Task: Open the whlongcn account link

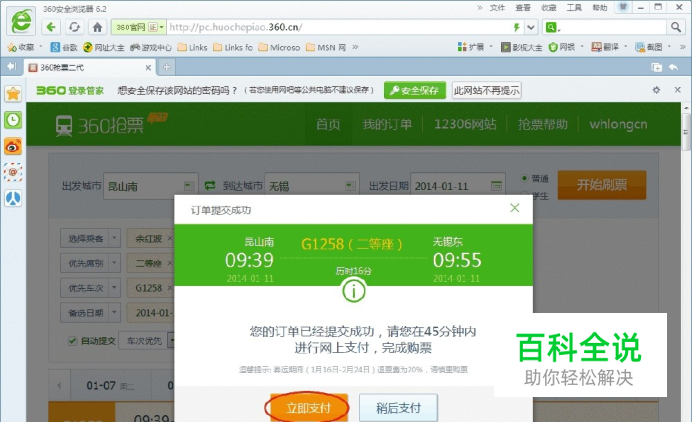Action: point(618,124)
